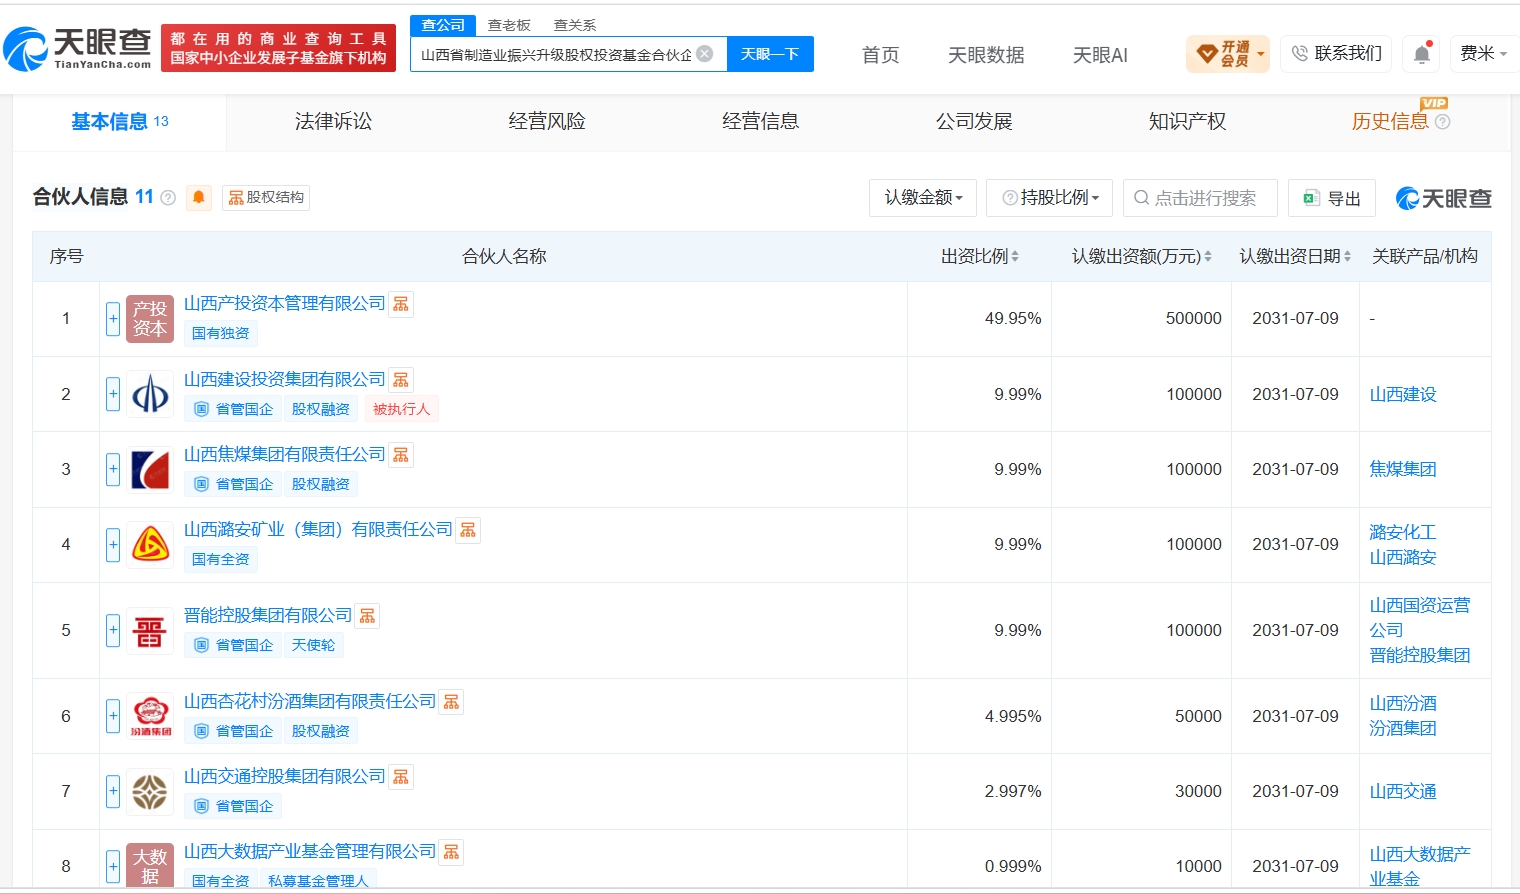Expand row 1 with the plus toggle
1520x894 pixels.
tap(113, 319)
